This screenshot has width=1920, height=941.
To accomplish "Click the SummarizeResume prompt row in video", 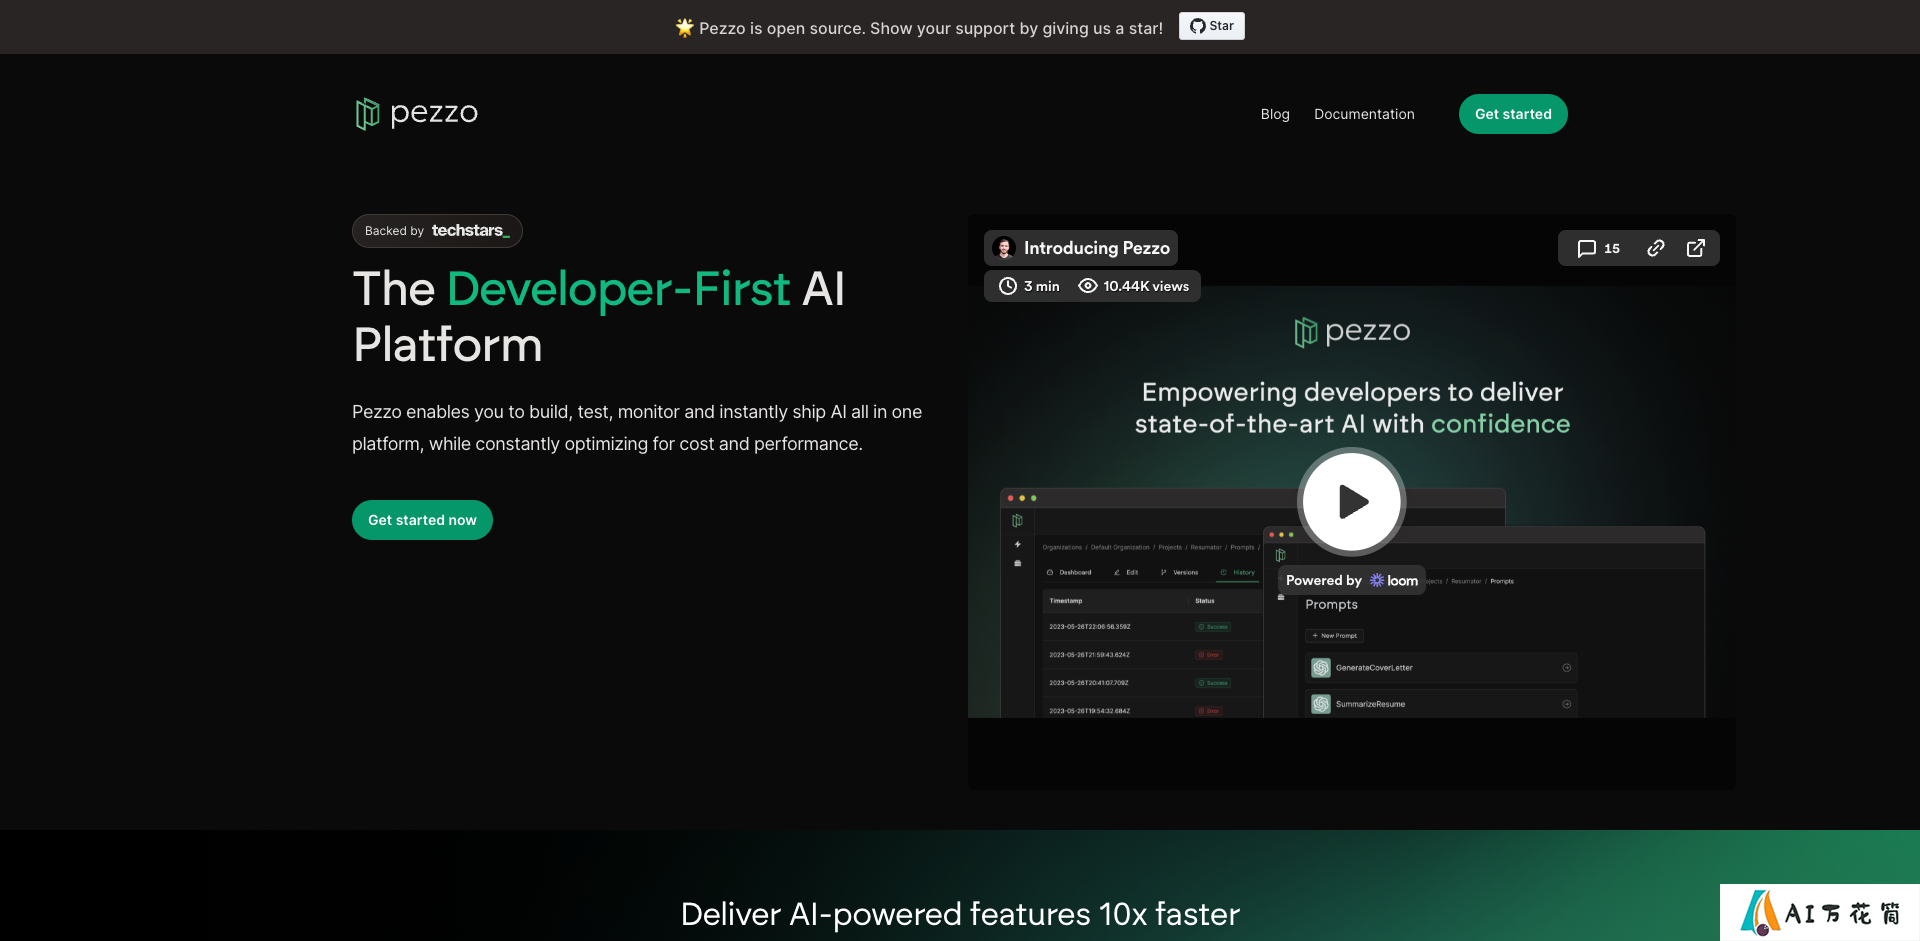I will click(1441, 704).
